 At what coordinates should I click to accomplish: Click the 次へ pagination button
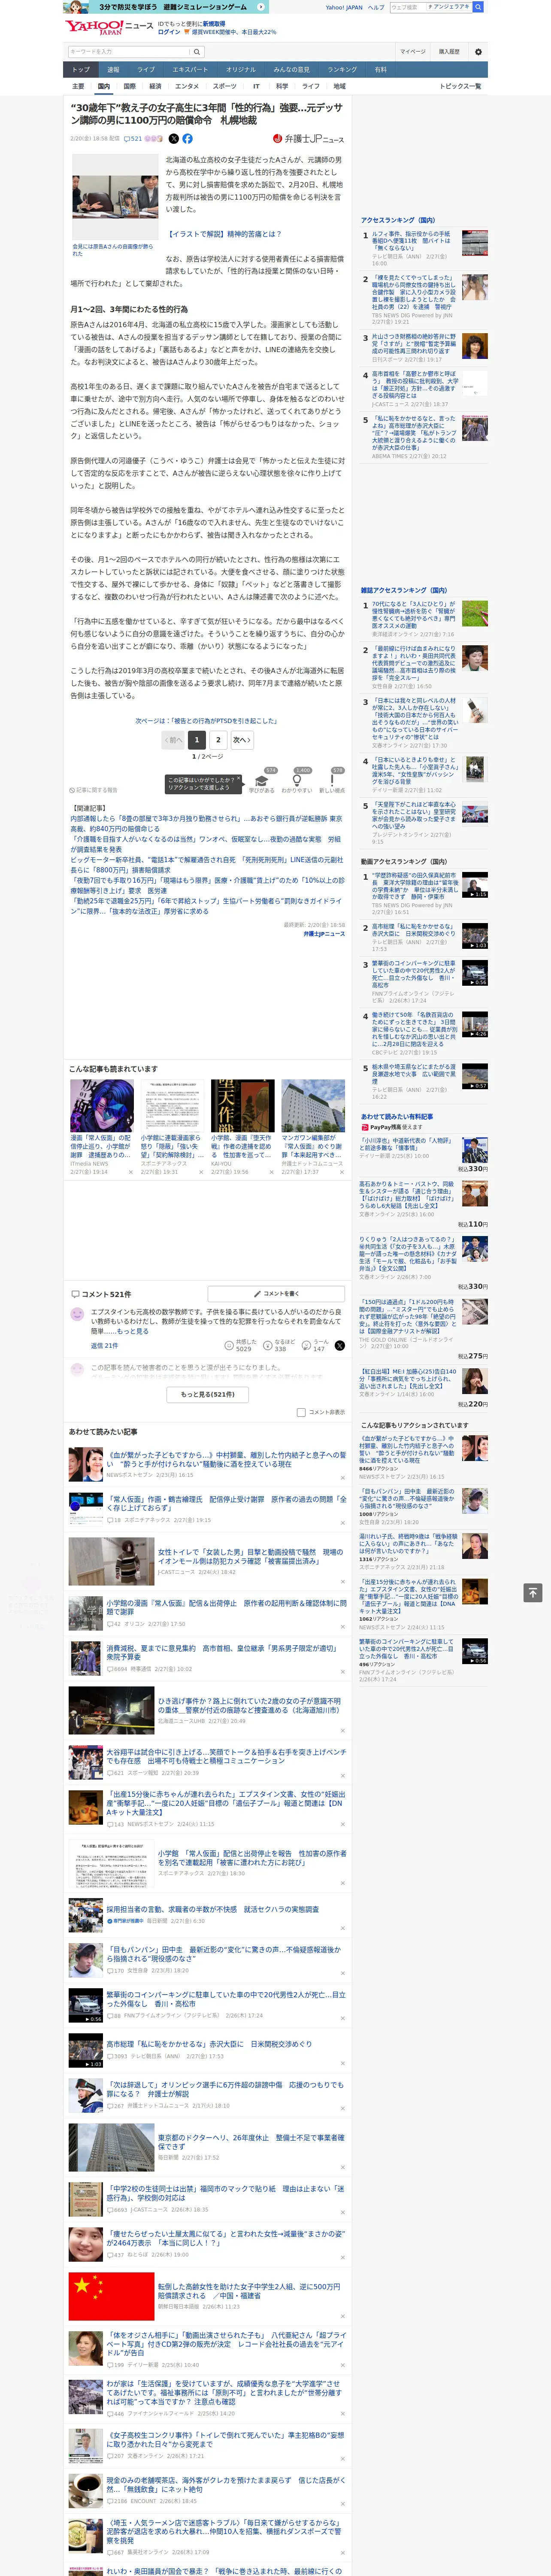coord(241,741)
